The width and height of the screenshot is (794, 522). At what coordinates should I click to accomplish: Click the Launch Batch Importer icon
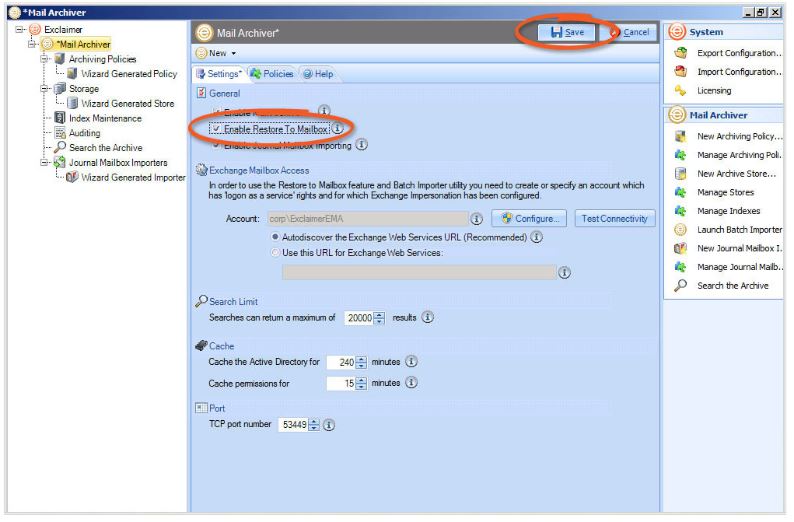(681, 229)
